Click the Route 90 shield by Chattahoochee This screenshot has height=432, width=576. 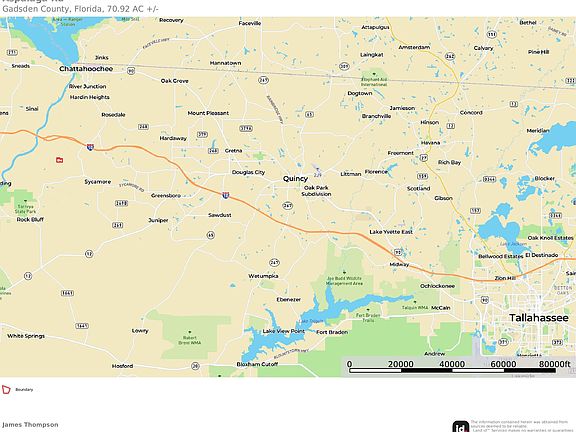pos(131,71)
